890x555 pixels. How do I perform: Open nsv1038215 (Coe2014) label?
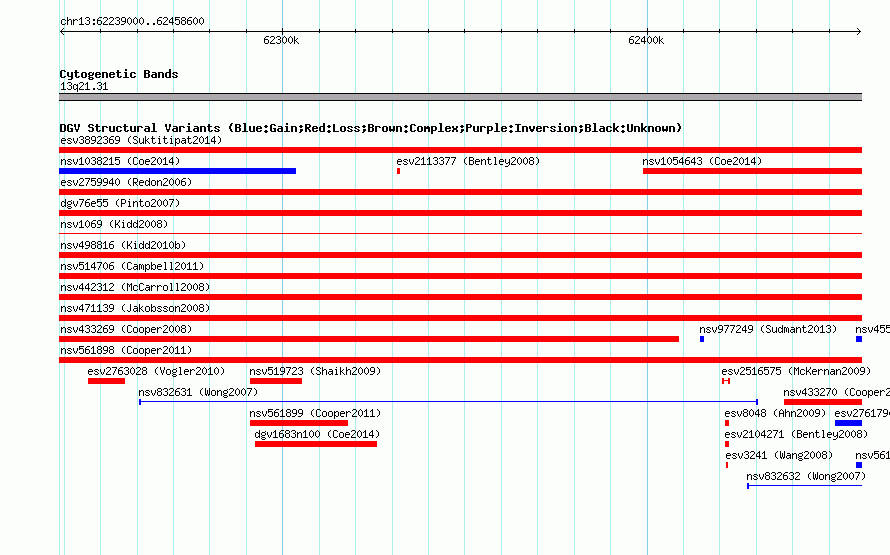coord(120,161)
